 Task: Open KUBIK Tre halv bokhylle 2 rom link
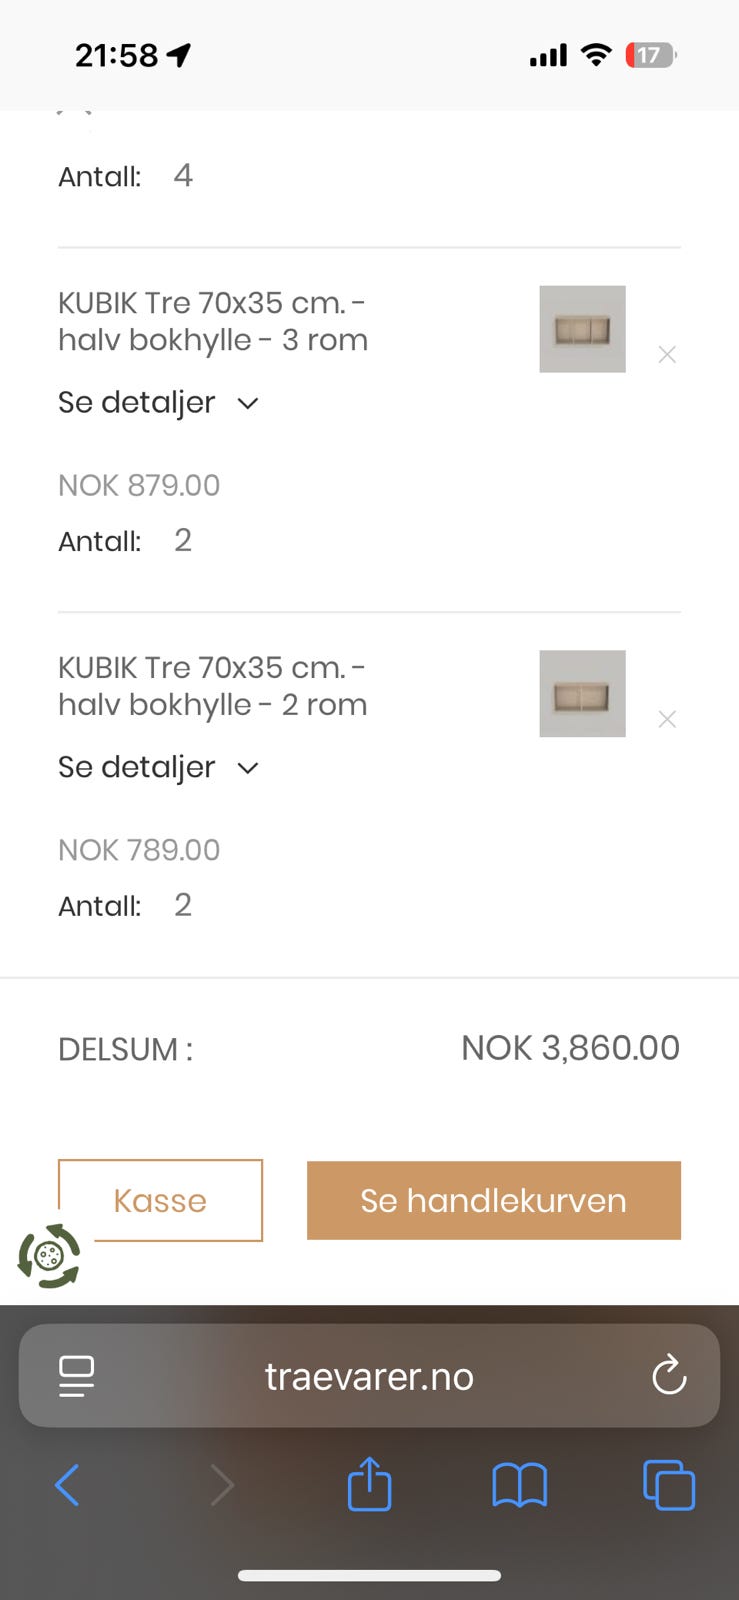pos(213,686)
